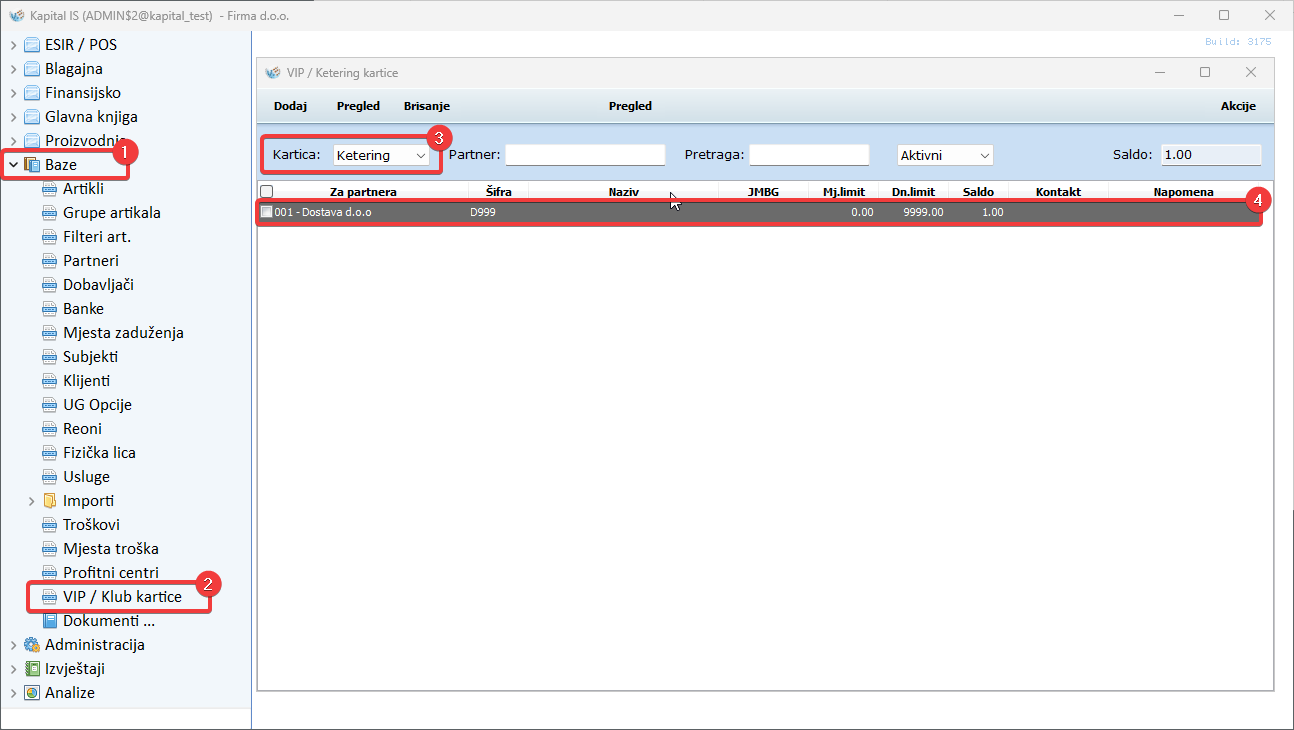1294x730 pixels.
Task: Open VIP / Klub kartice from the tree
Action: (122, 597)
